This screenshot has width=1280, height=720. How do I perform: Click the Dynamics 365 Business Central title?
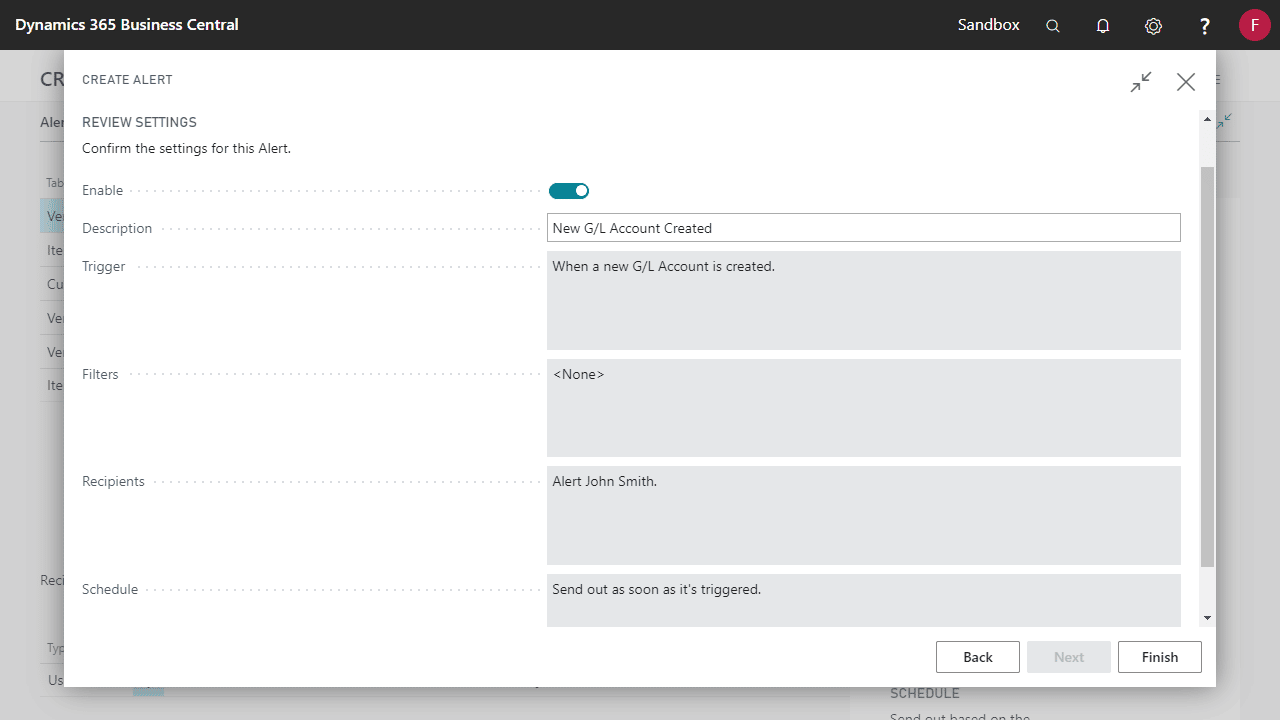(127, 25)
